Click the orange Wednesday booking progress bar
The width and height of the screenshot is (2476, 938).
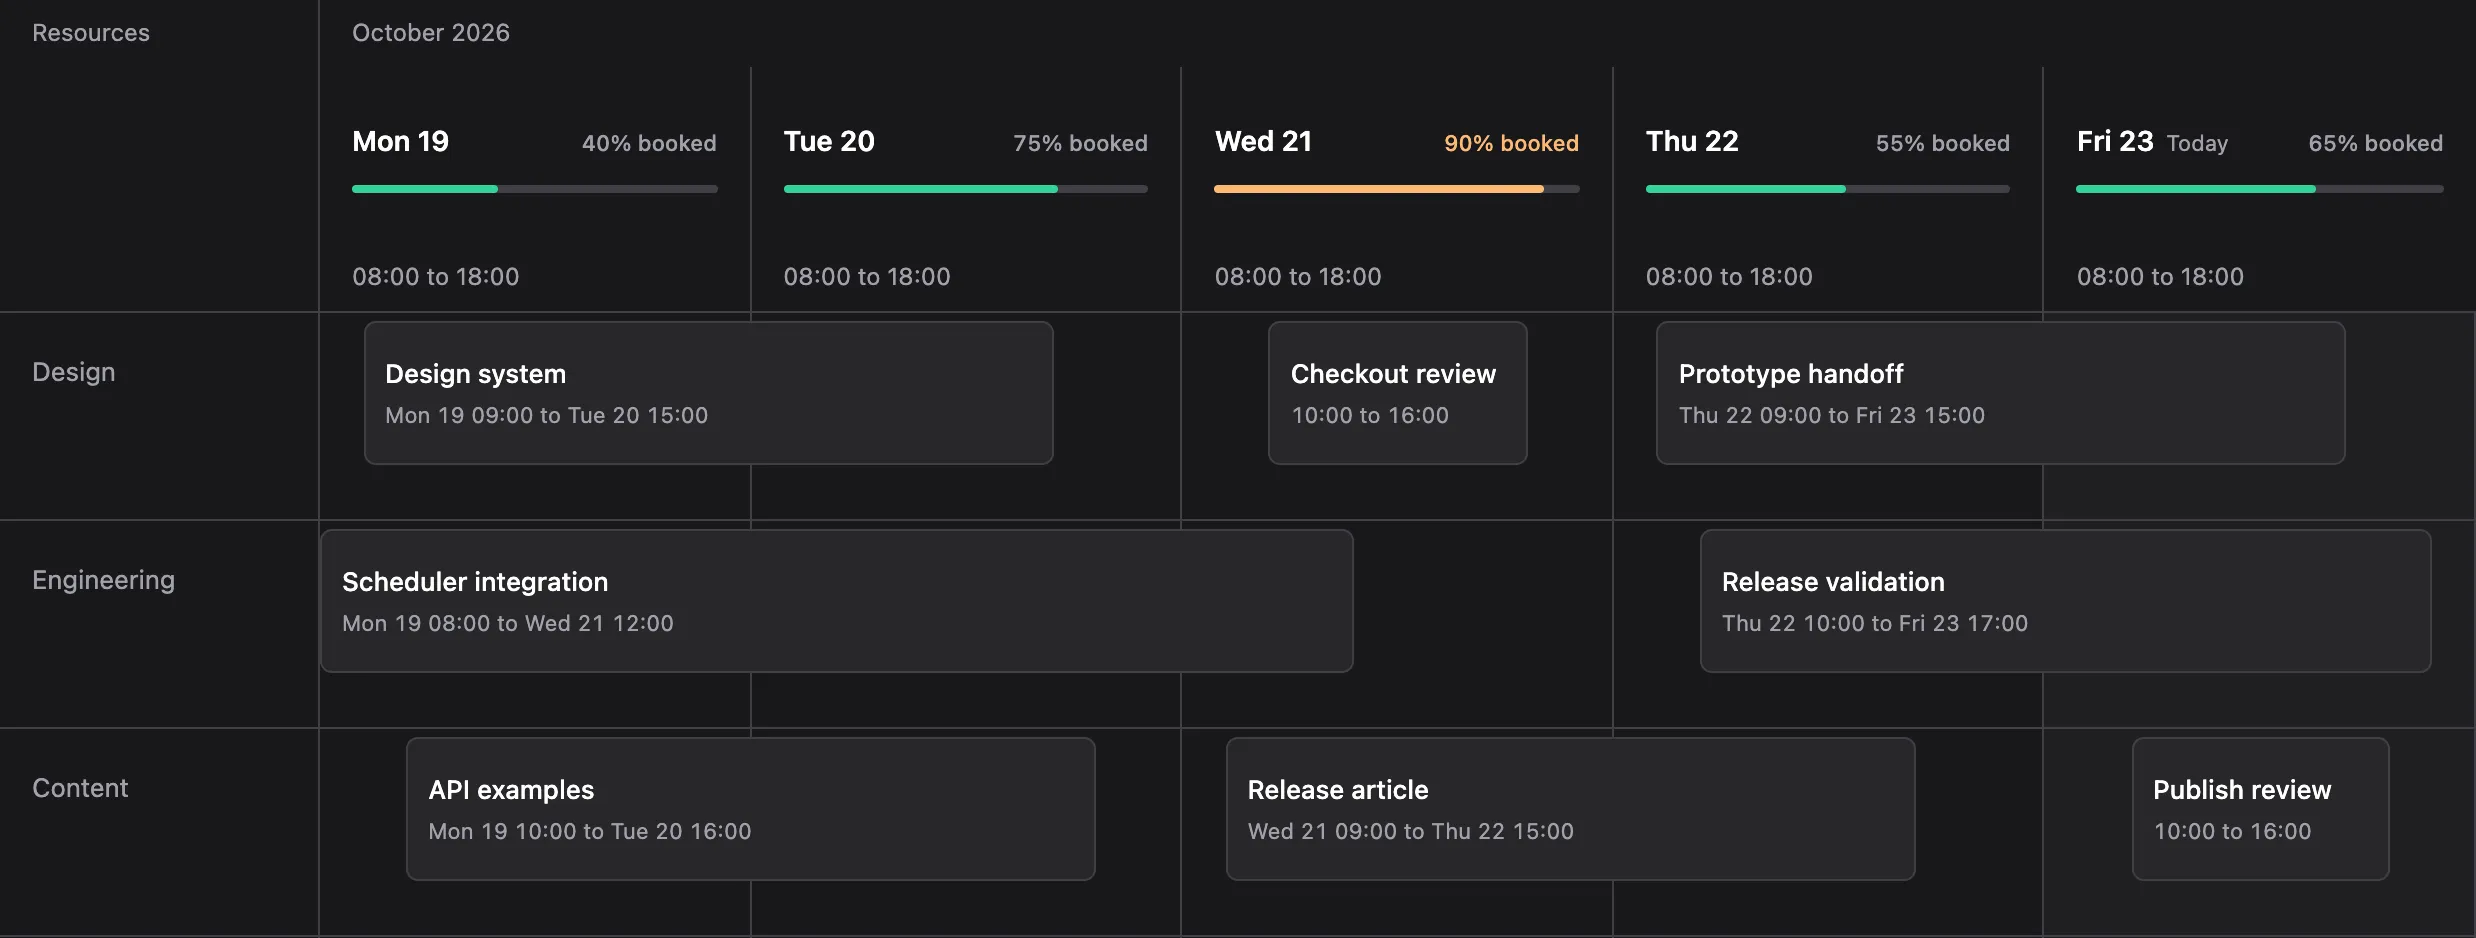coord(1396,189)
